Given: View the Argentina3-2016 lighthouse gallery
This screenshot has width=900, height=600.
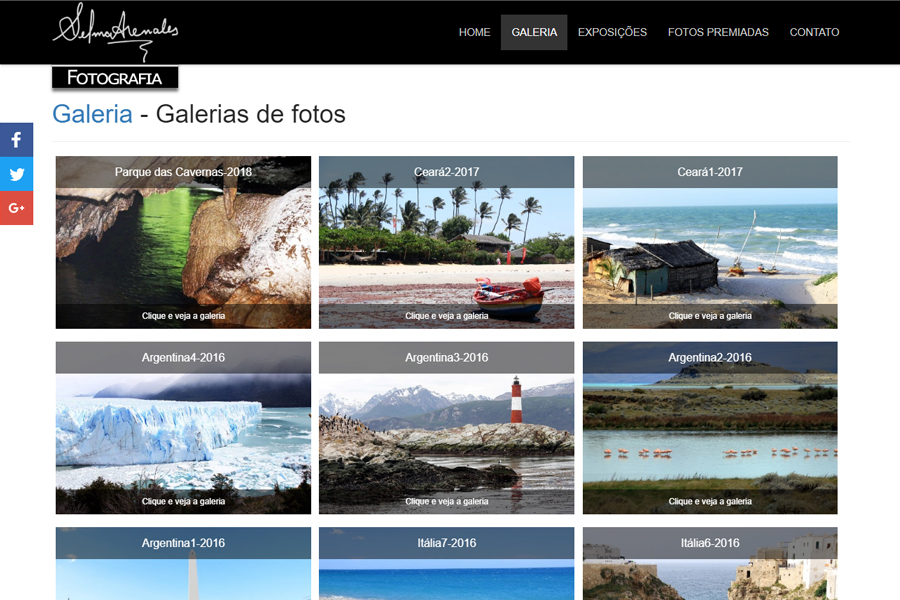Looking at the screenshot, I should click(x=447, y=428).
